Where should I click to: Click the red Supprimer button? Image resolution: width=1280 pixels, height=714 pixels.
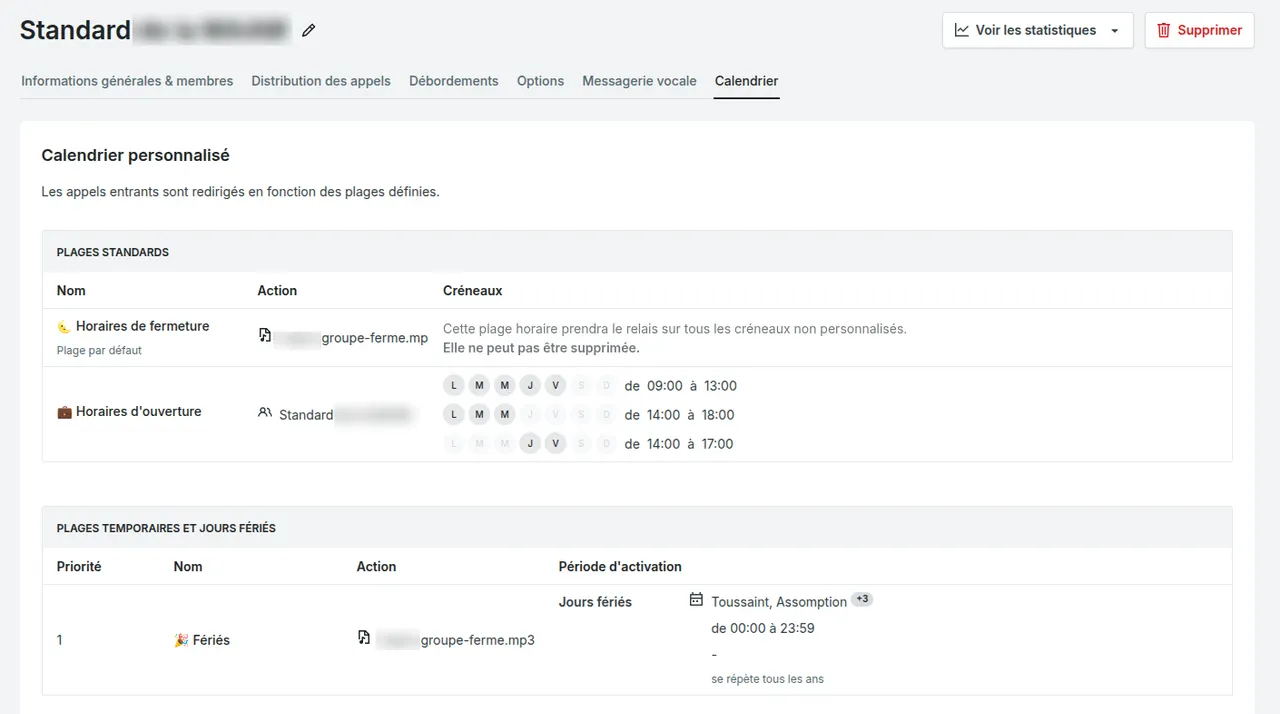(x=1199, y=30)
